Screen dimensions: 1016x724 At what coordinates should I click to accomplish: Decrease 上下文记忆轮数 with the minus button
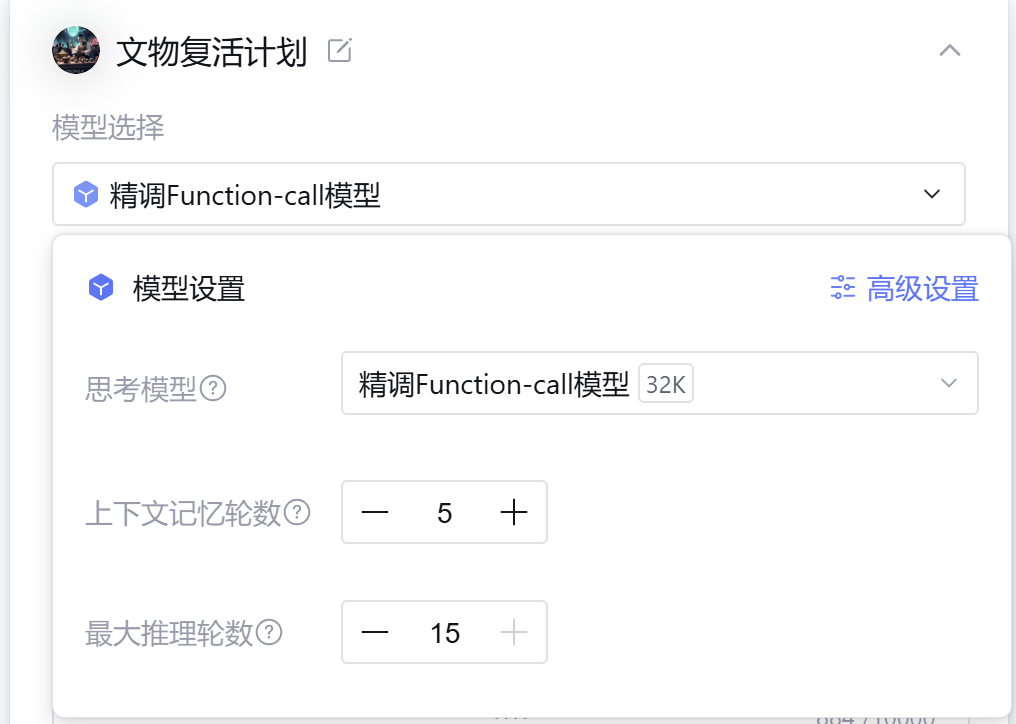click(x=375, y=513)
